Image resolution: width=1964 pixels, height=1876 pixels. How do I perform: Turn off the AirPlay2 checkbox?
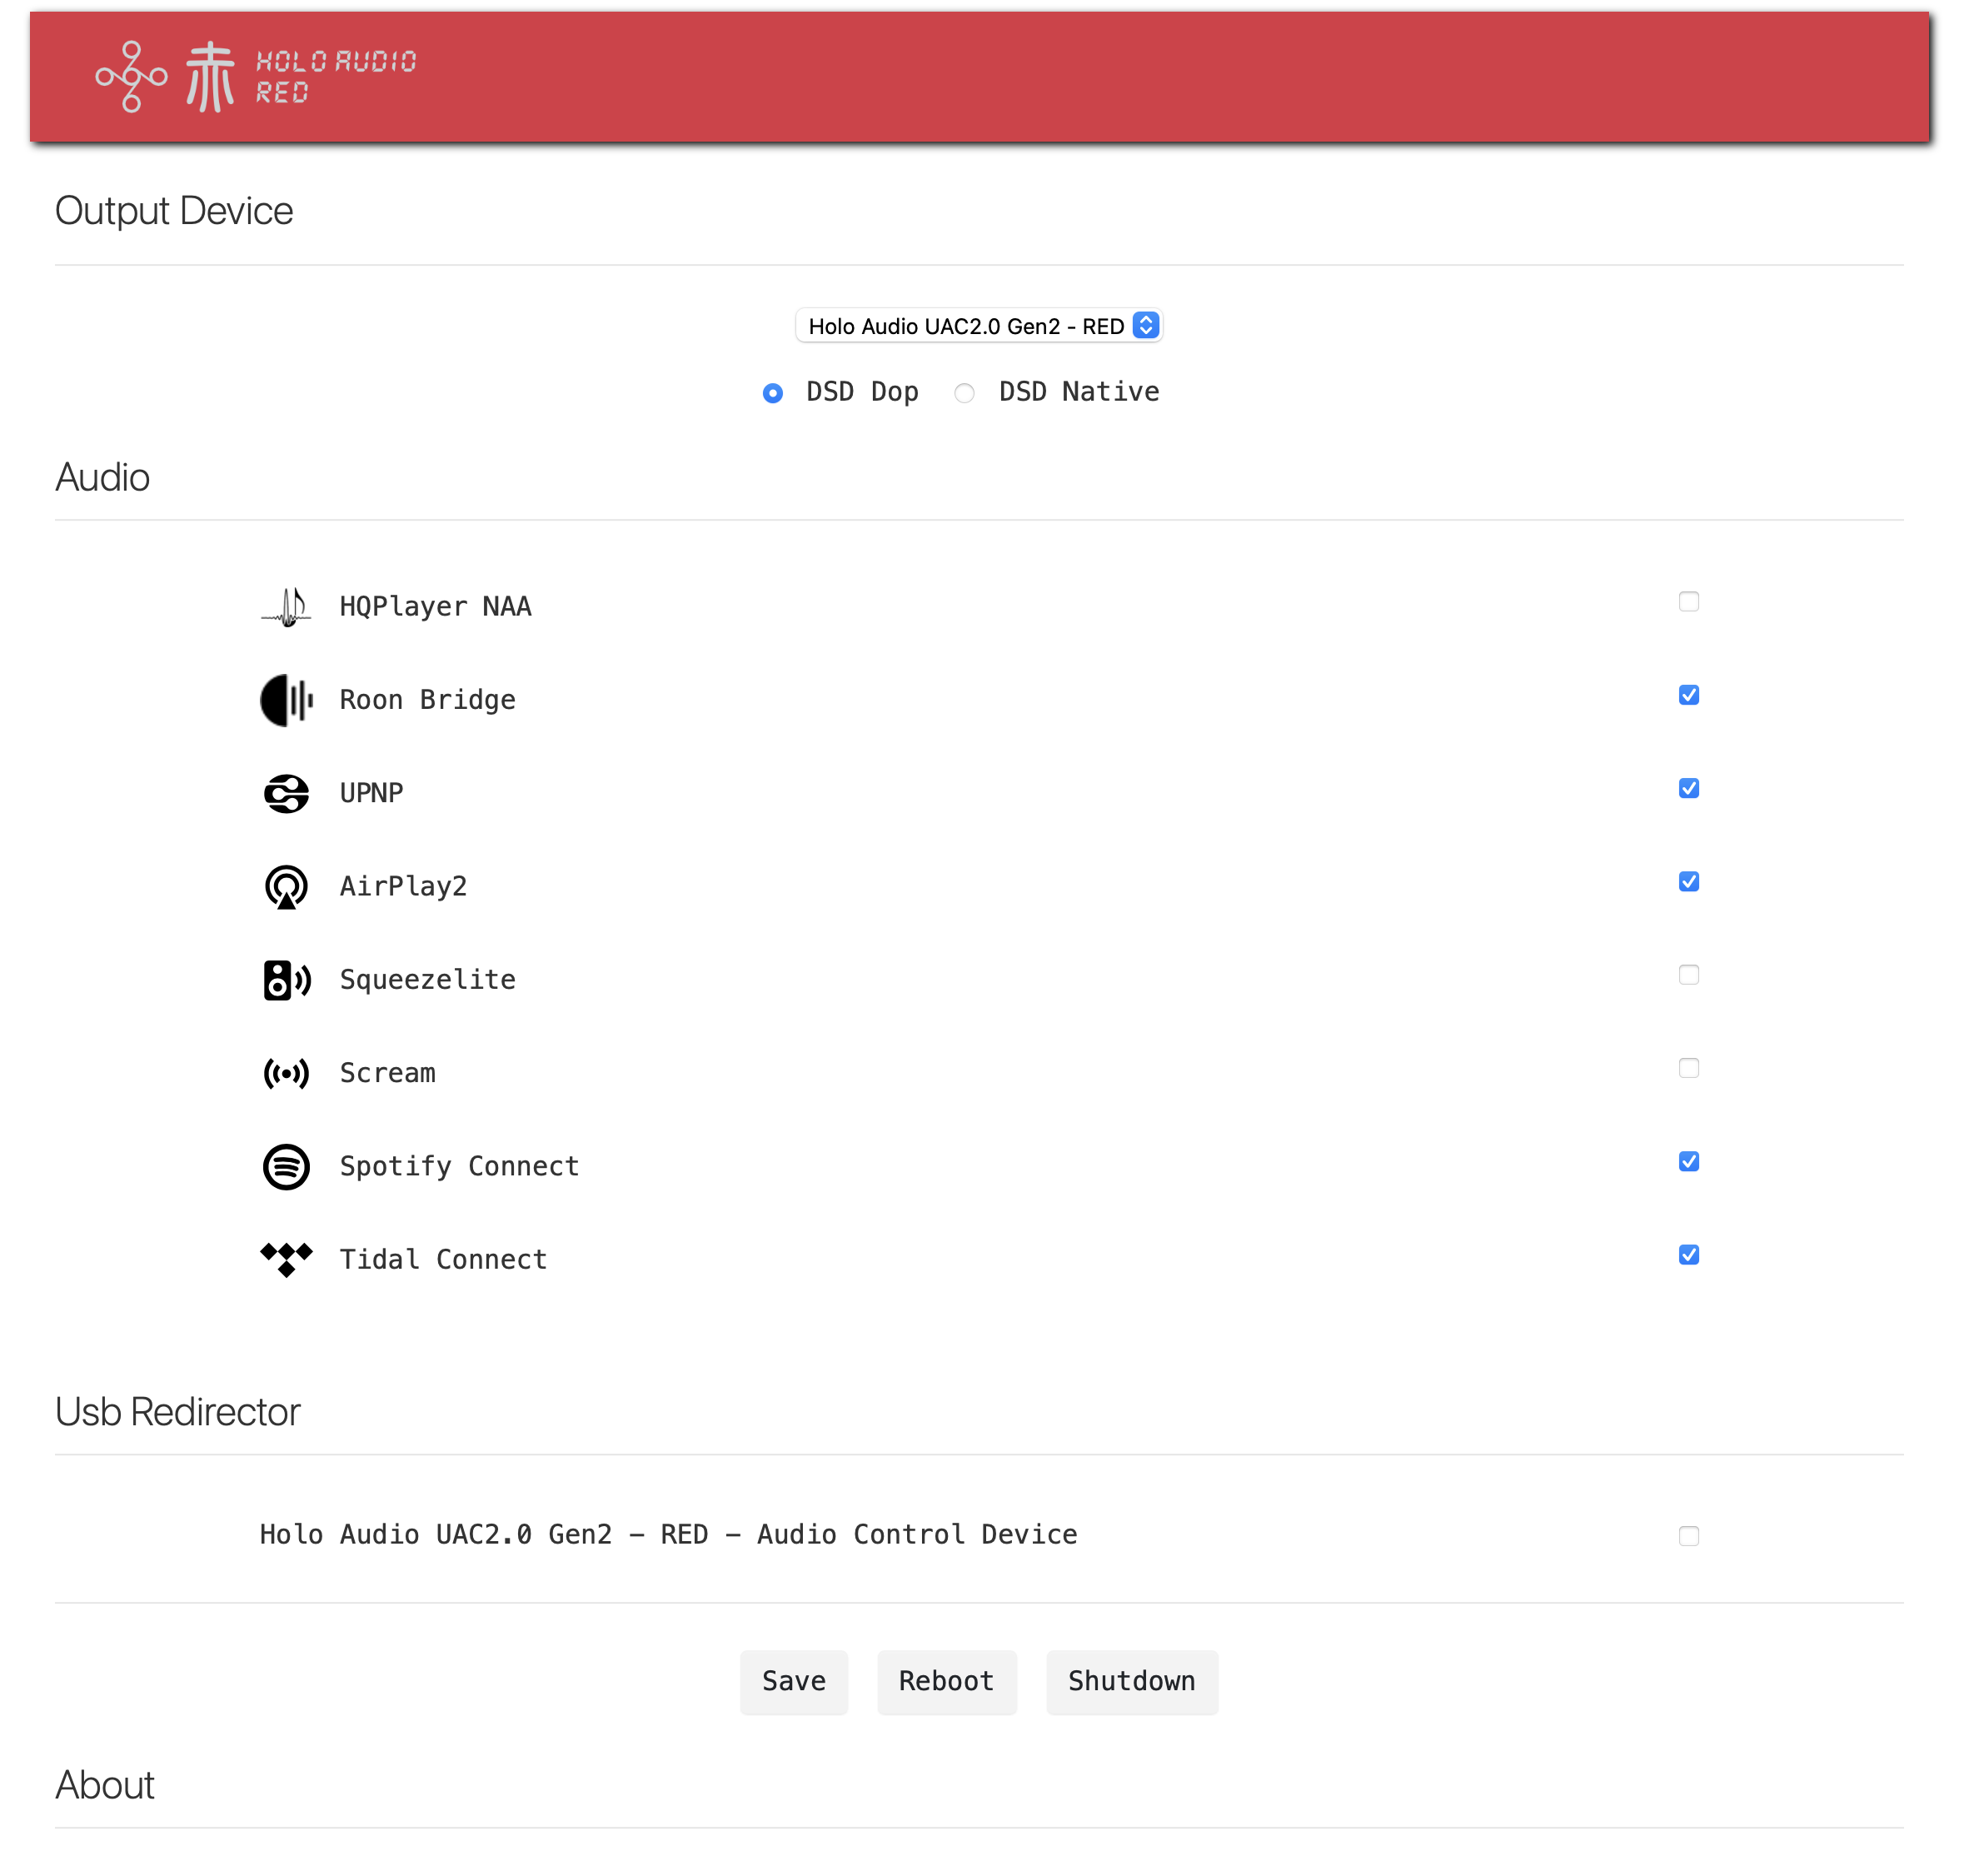pyautogui.click(x=1688, y=881)
